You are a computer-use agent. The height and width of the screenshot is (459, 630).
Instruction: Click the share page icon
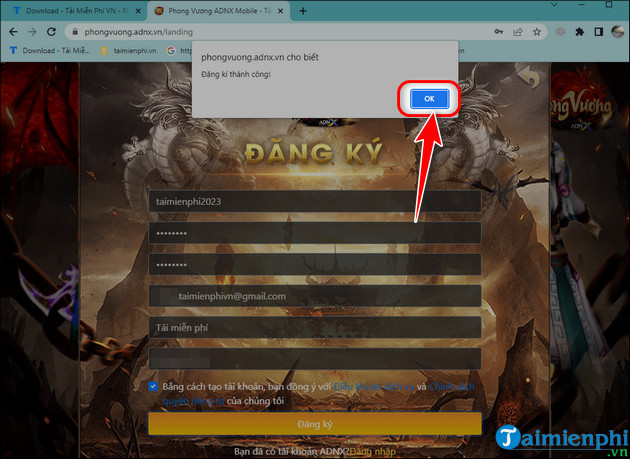[518, 32]
